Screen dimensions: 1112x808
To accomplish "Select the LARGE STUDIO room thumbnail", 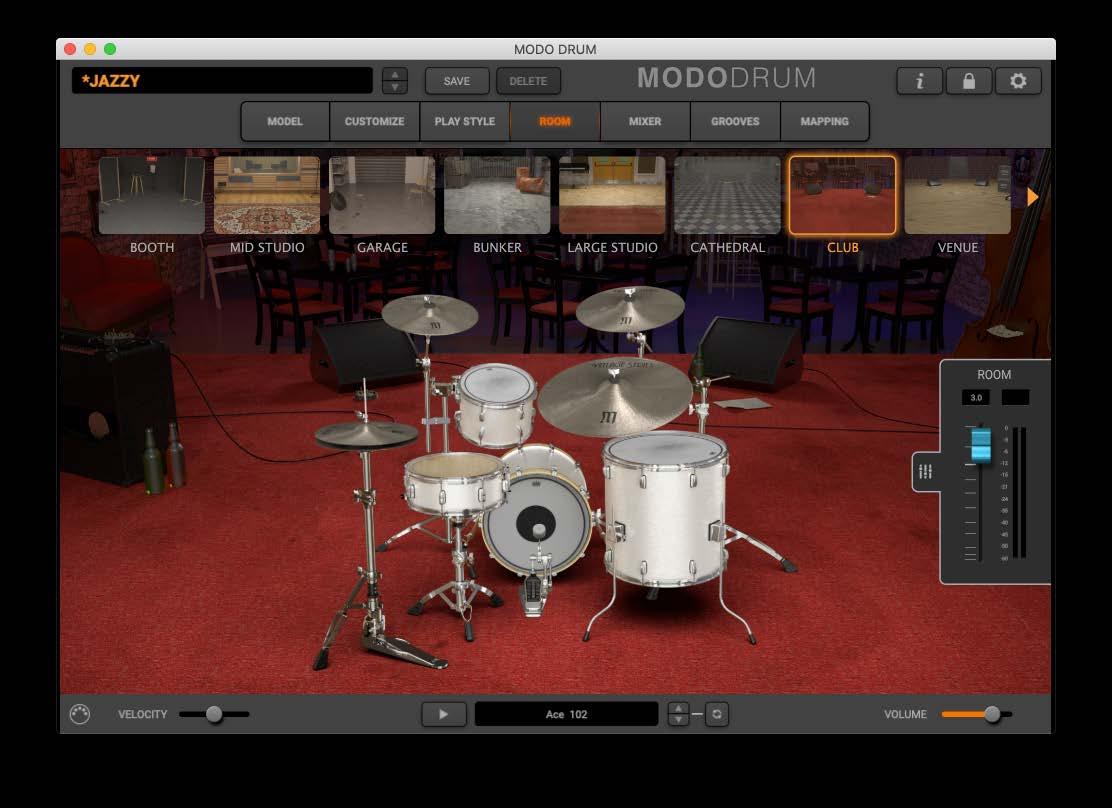I will [x=612, y=195].
